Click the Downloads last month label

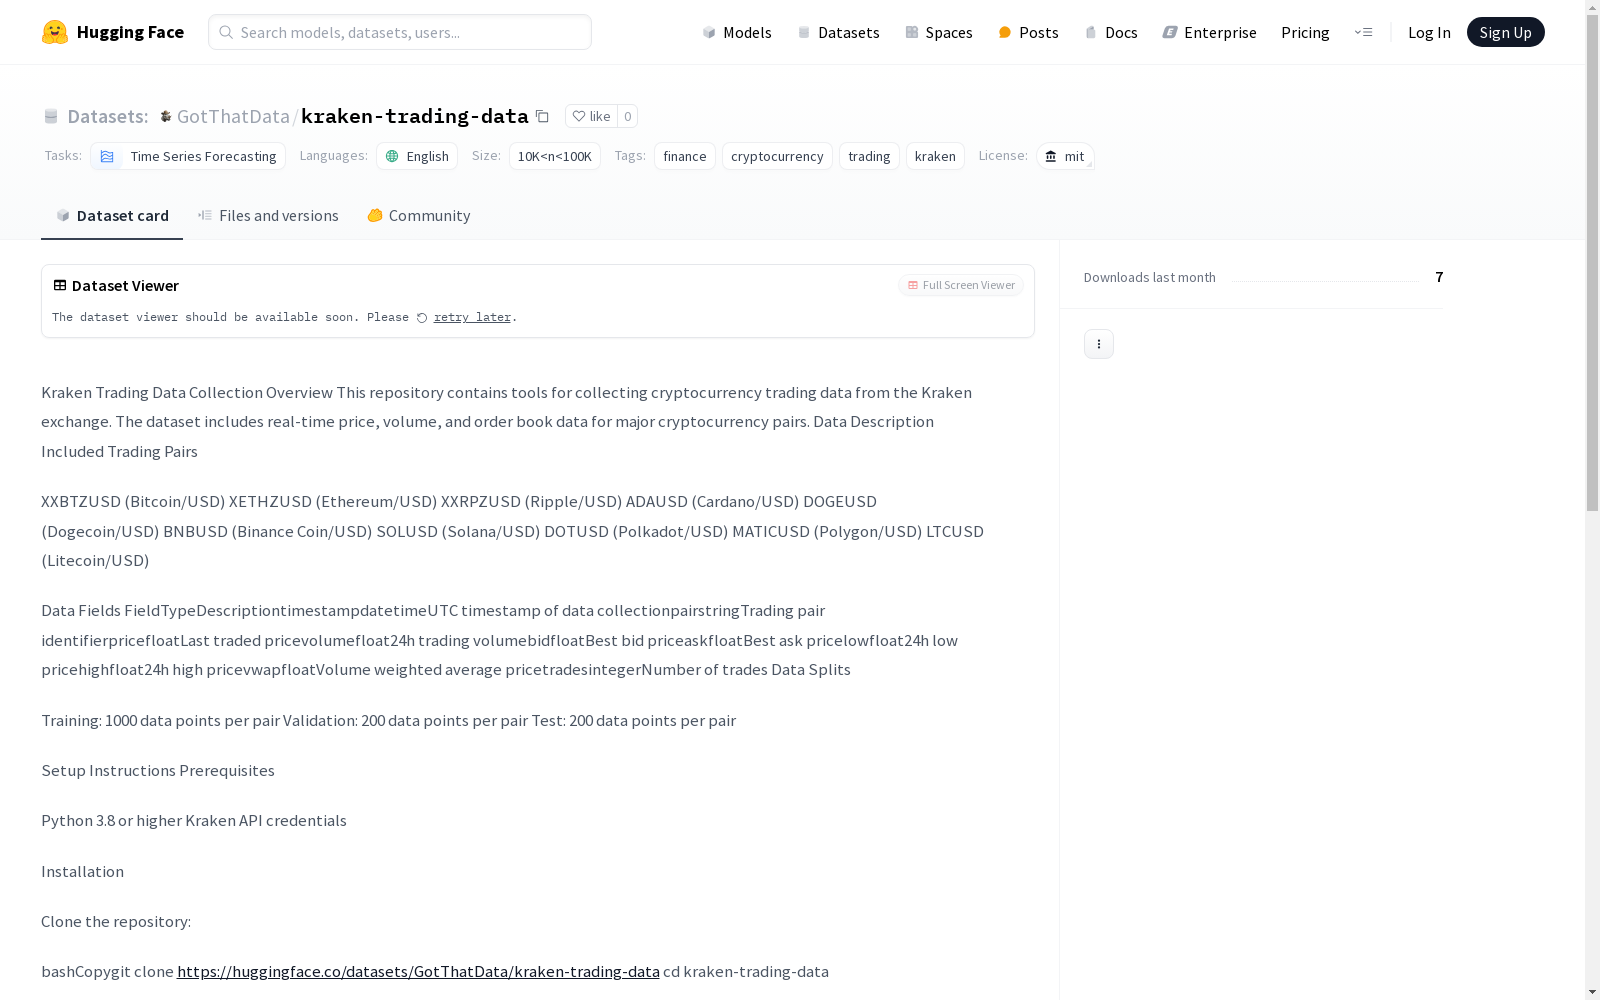point(1150,277)
